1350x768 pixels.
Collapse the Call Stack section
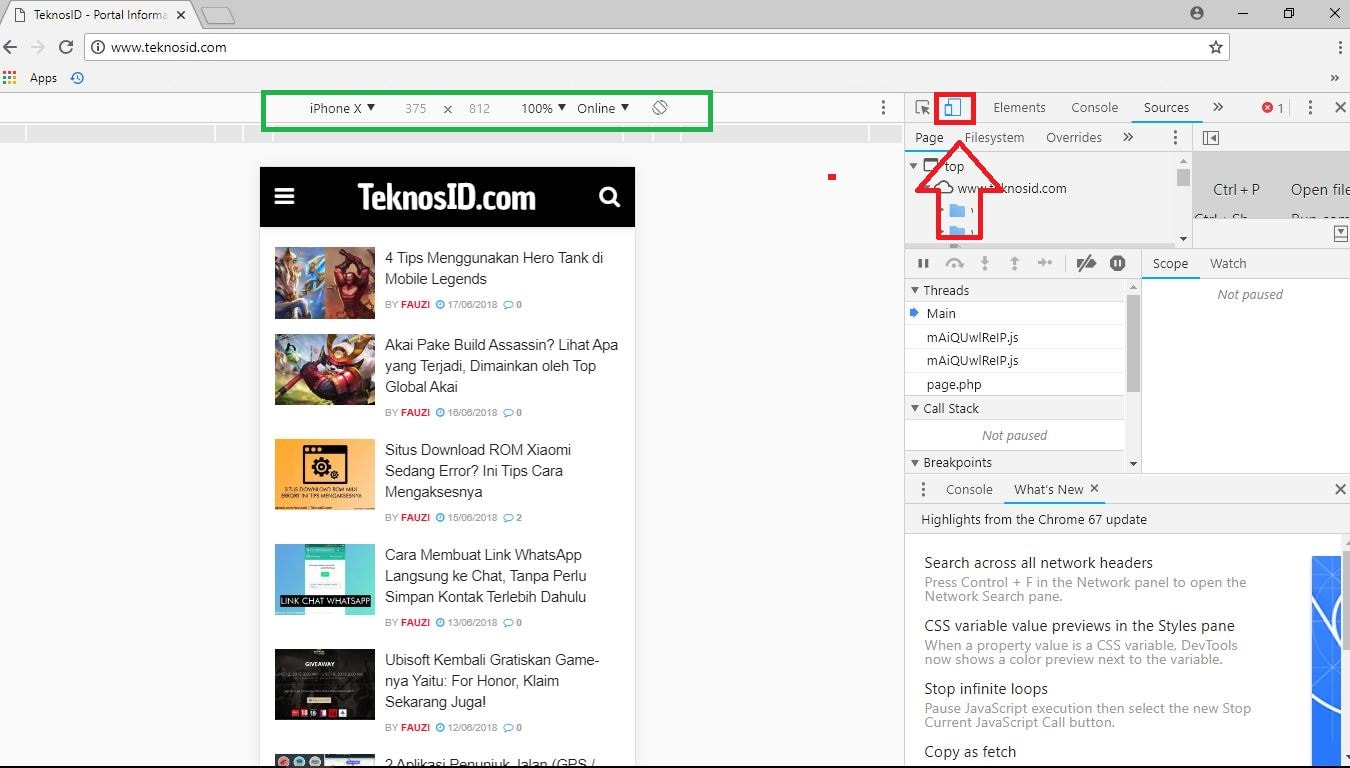pyautogui.click(x=914, y=408)
